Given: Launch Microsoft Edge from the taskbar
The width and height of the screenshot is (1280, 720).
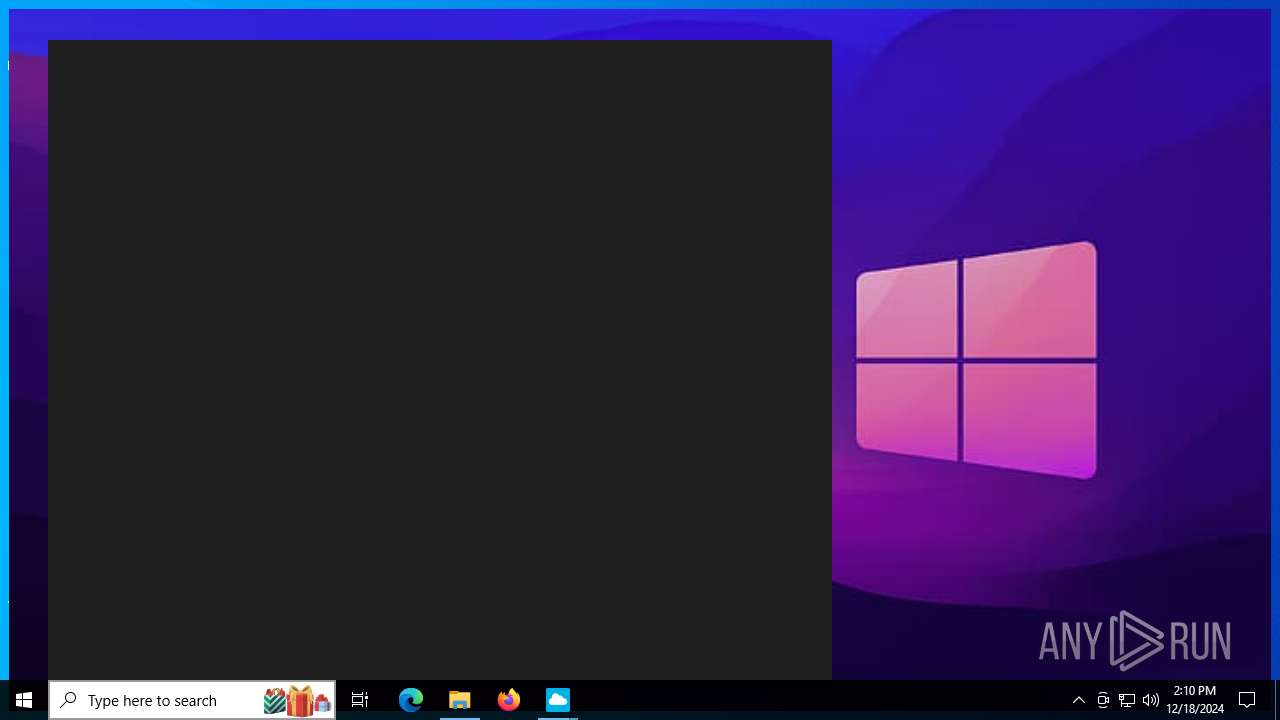Looking at the screenshot, I should pos(411,700).
